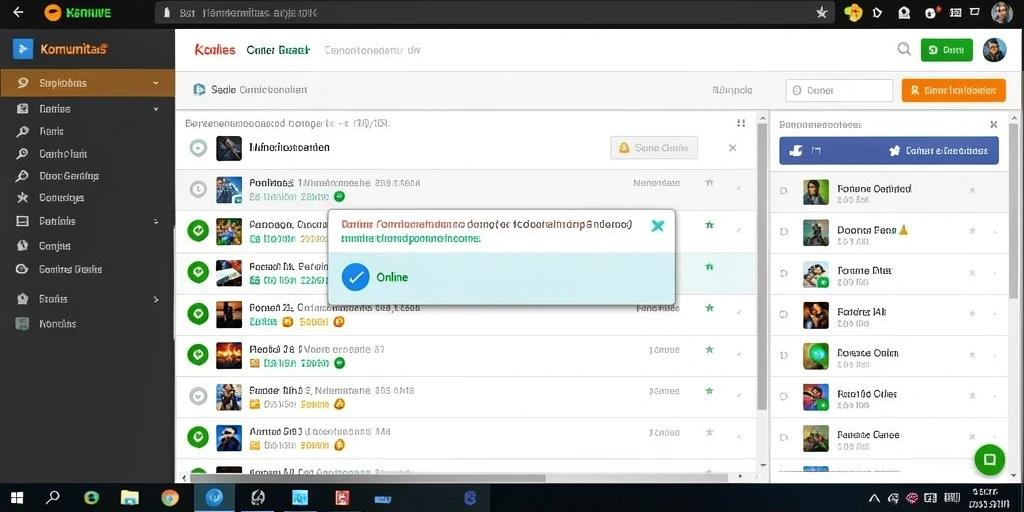Toggle star on 'Amted' list row
The height and width of the screenshot is (512, 1024).
click(709, 432)
